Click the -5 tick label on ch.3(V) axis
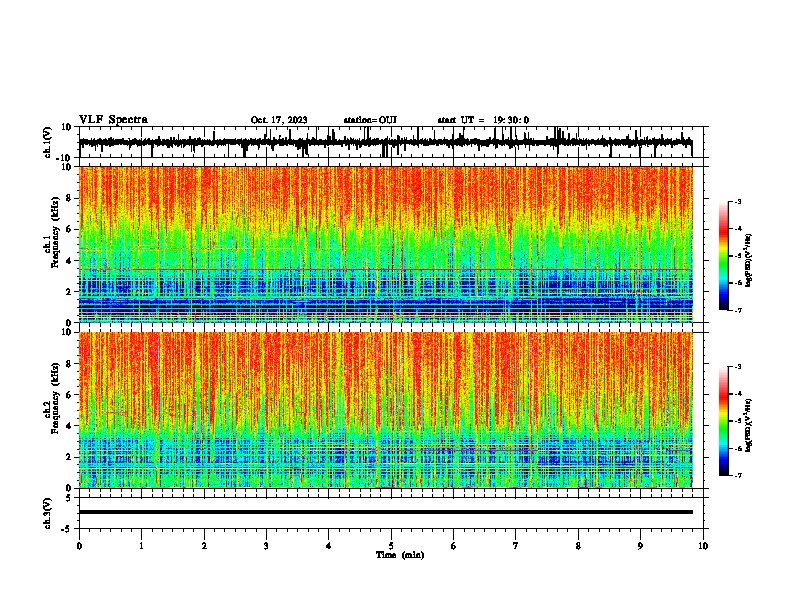792x612 pixels. [x=68, y=529]
